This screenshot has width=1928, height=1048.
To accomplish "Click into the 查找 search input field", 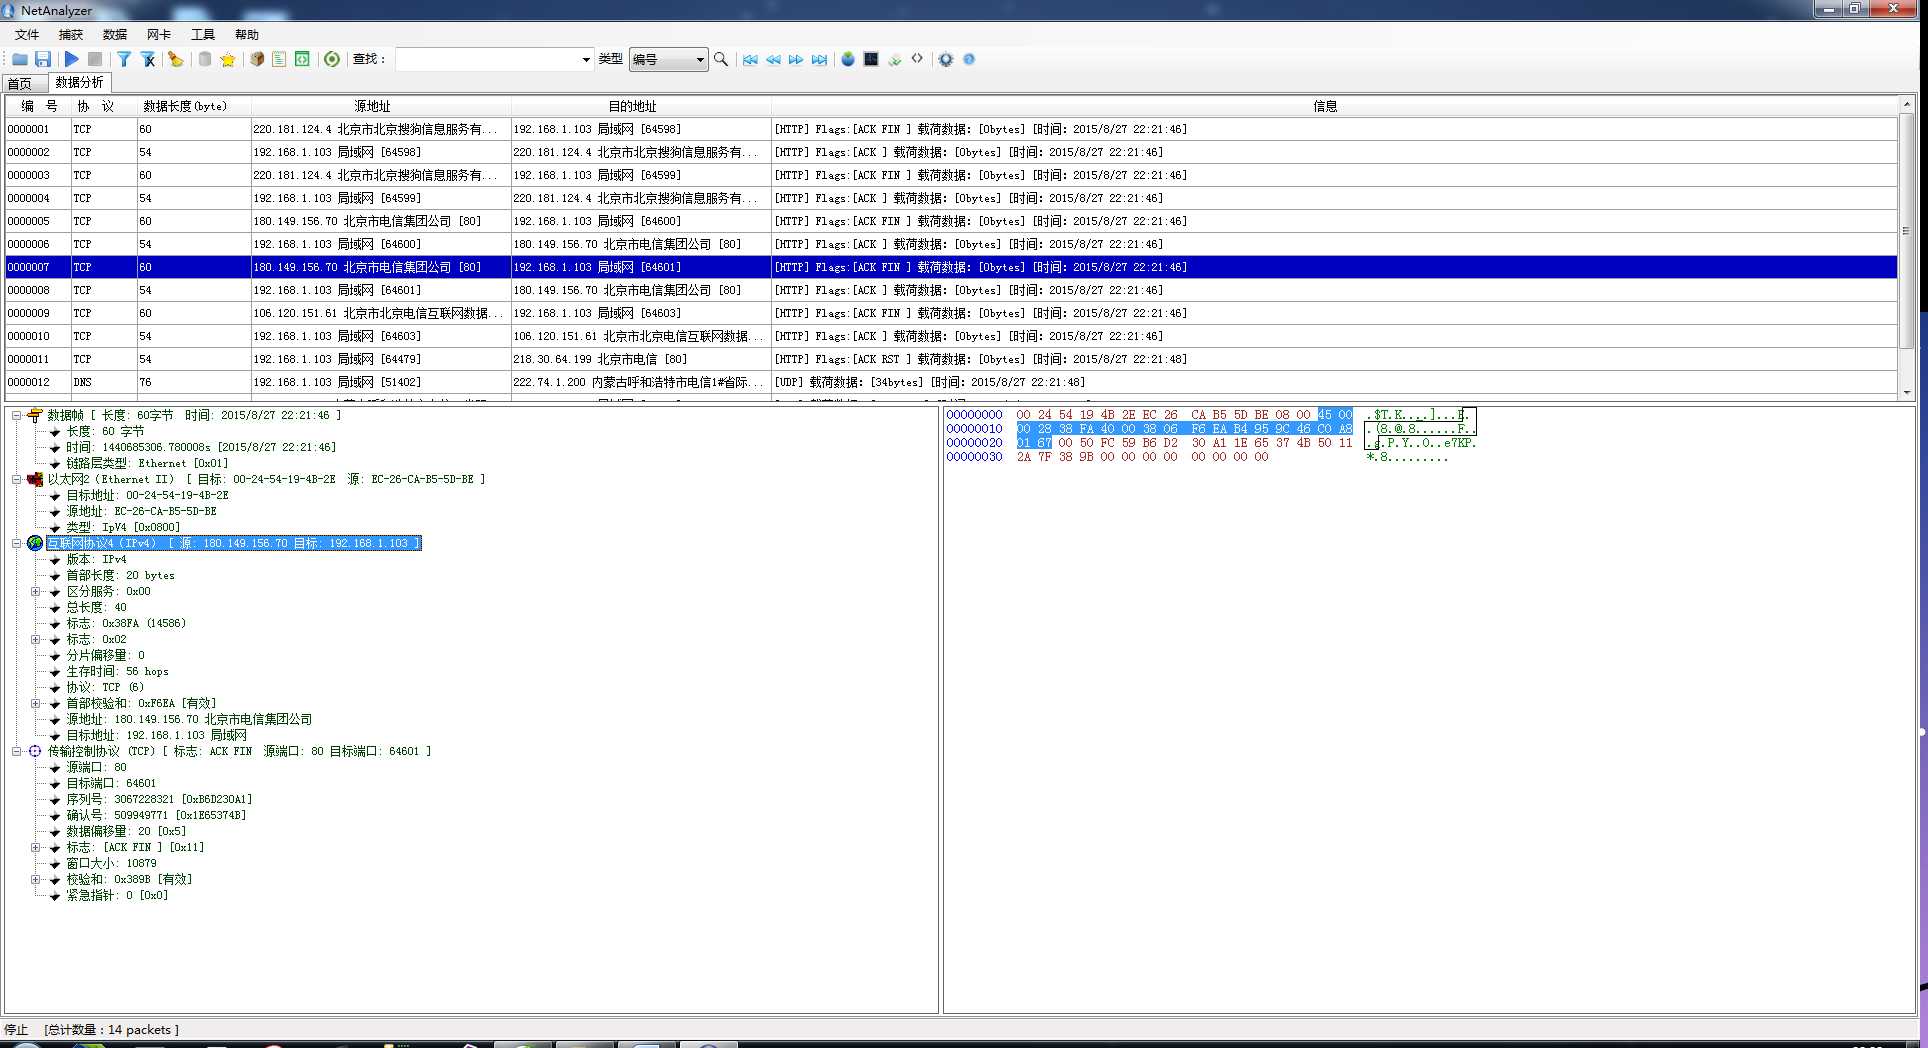I will (488, 59).
